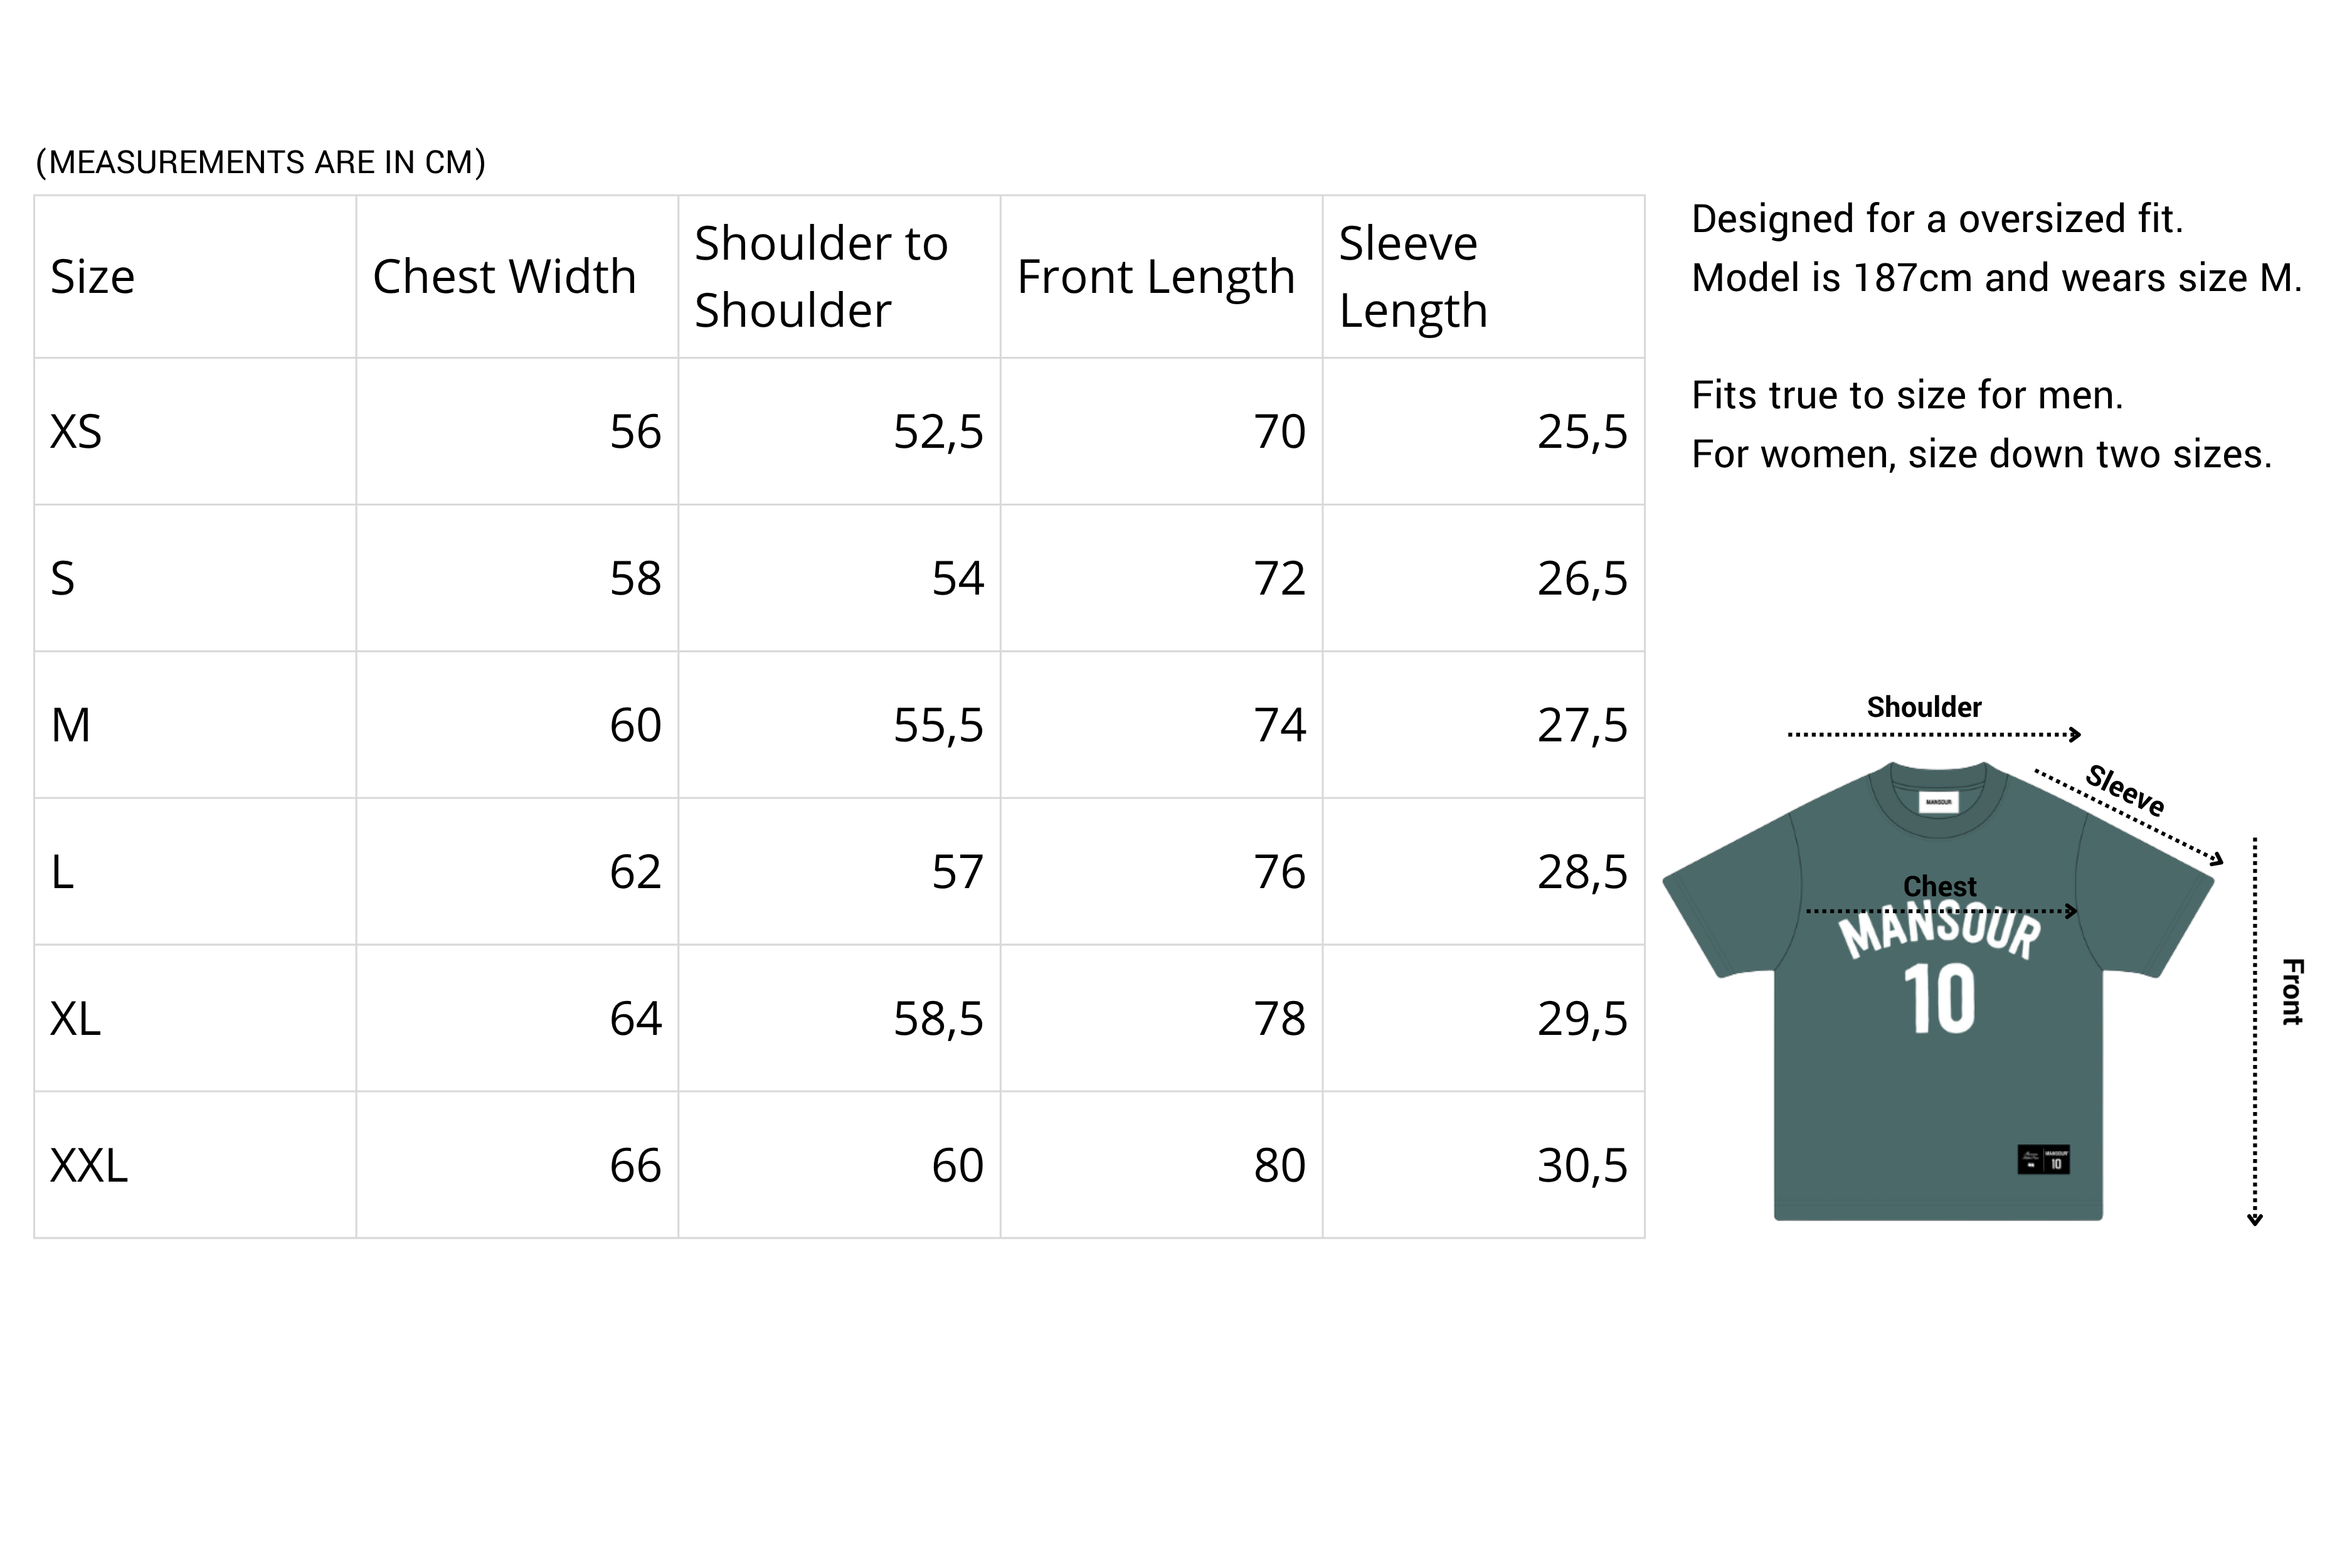Click the 'Model is 187cm and wears size M' line

tap(1996, 278)
